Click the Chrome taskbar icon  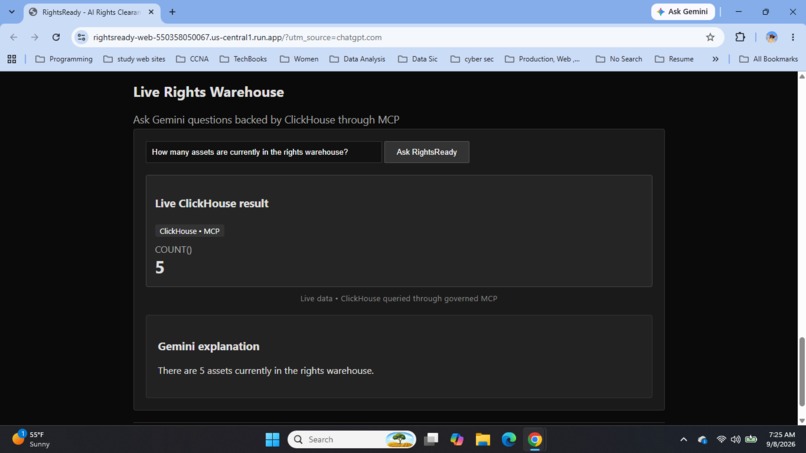(x=535, y=440)
